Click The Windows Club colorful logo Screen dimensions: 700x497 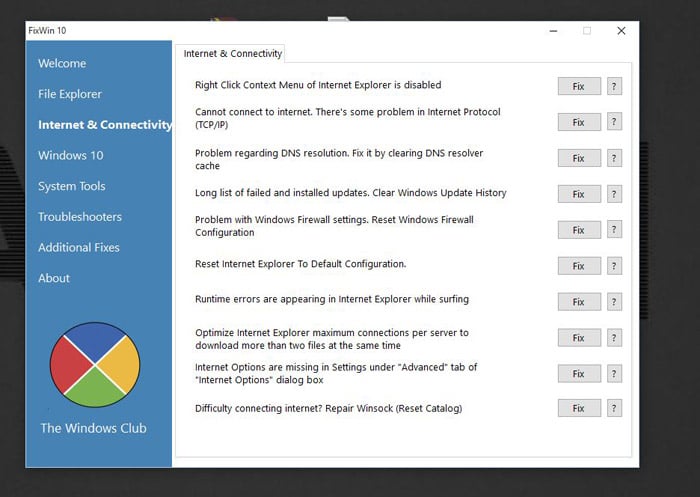pos(95,364)
